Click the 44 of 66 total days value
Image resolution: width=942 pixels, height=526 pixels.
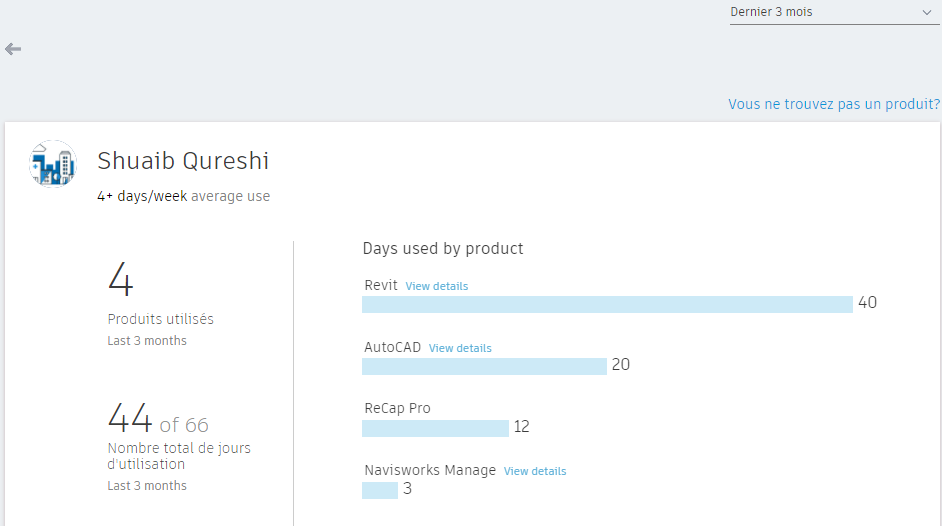158,419
